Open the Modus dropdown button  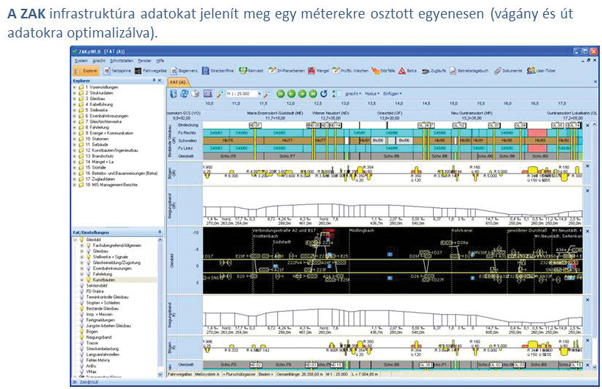tap(372, 94)
